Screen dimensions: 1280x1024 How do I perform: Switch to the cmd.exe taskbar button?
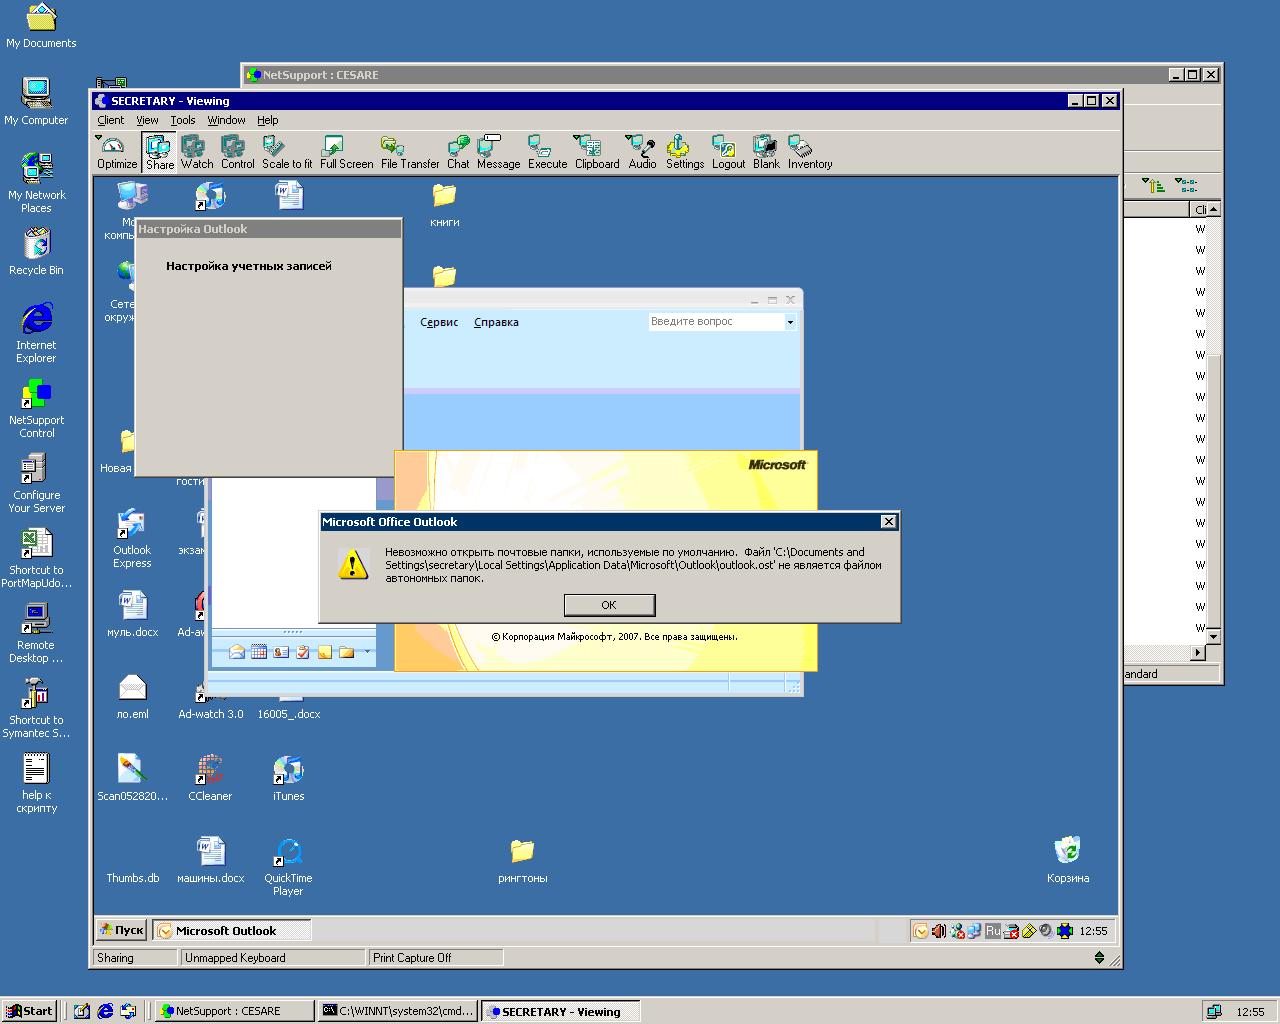397,1011
